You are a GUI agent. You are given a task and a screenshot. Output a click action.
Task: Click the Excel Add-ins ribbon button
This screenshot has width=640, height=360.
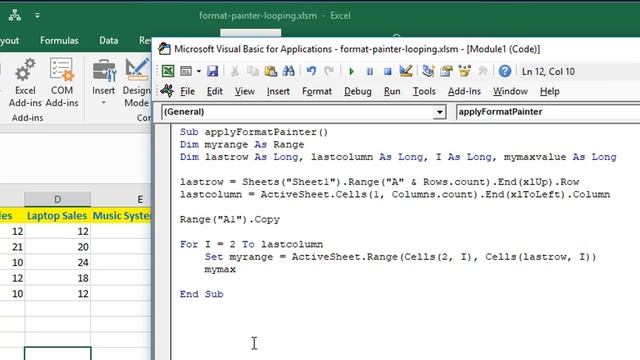25,83
